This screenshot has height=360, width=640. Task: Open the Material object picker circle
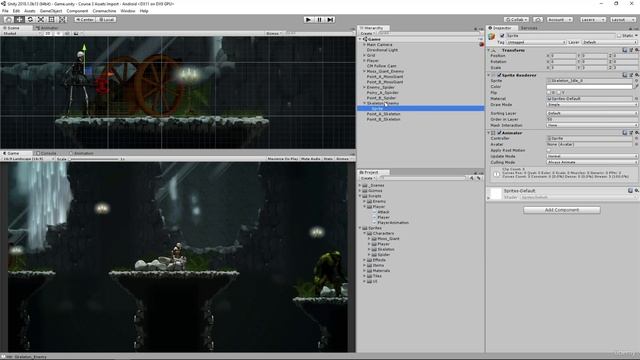coord(636,99)
